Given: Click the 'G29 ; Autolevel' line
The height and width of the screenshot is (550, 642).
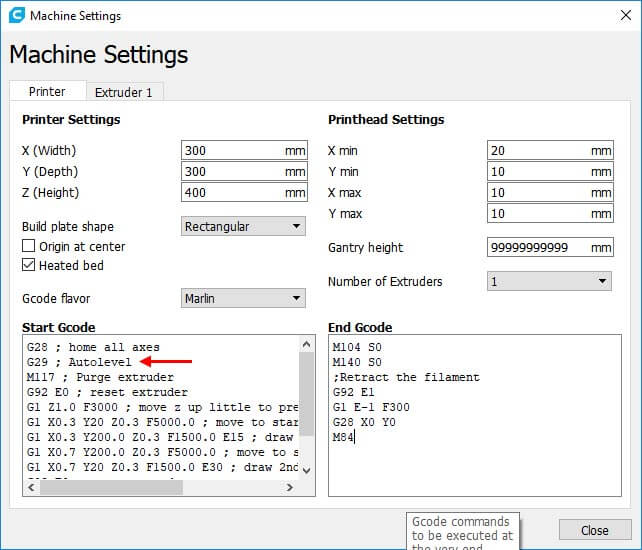Looking at the screenshot, I should point(79,362).
